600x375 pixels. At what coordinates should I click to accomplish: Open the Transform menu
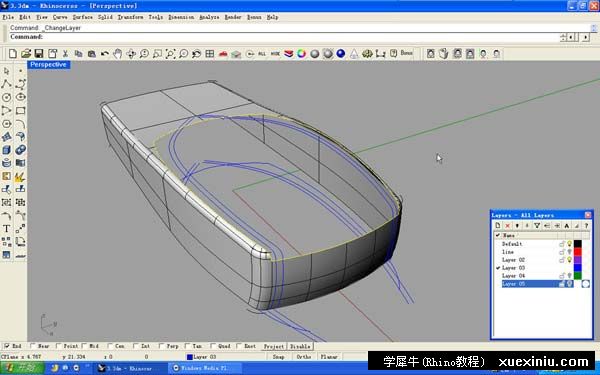click(130, 17)
